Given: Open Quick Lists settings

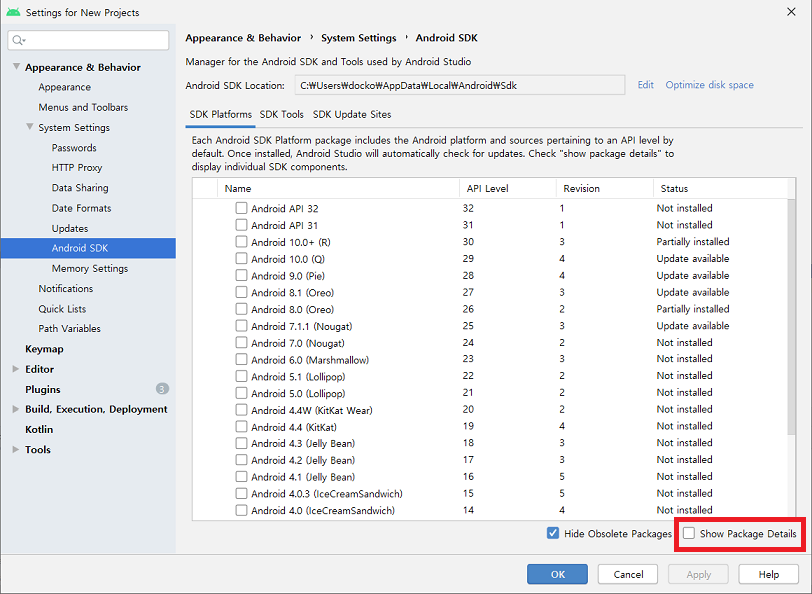Looking at the screenshot, I should click(62, 309).
